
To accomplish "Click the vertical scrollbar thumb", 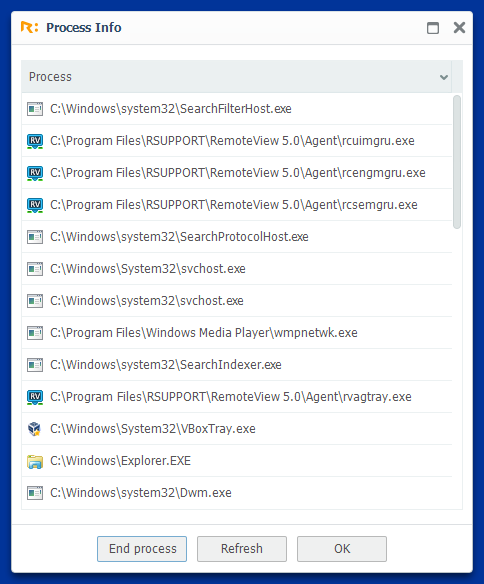I will [x=457, y=162].
